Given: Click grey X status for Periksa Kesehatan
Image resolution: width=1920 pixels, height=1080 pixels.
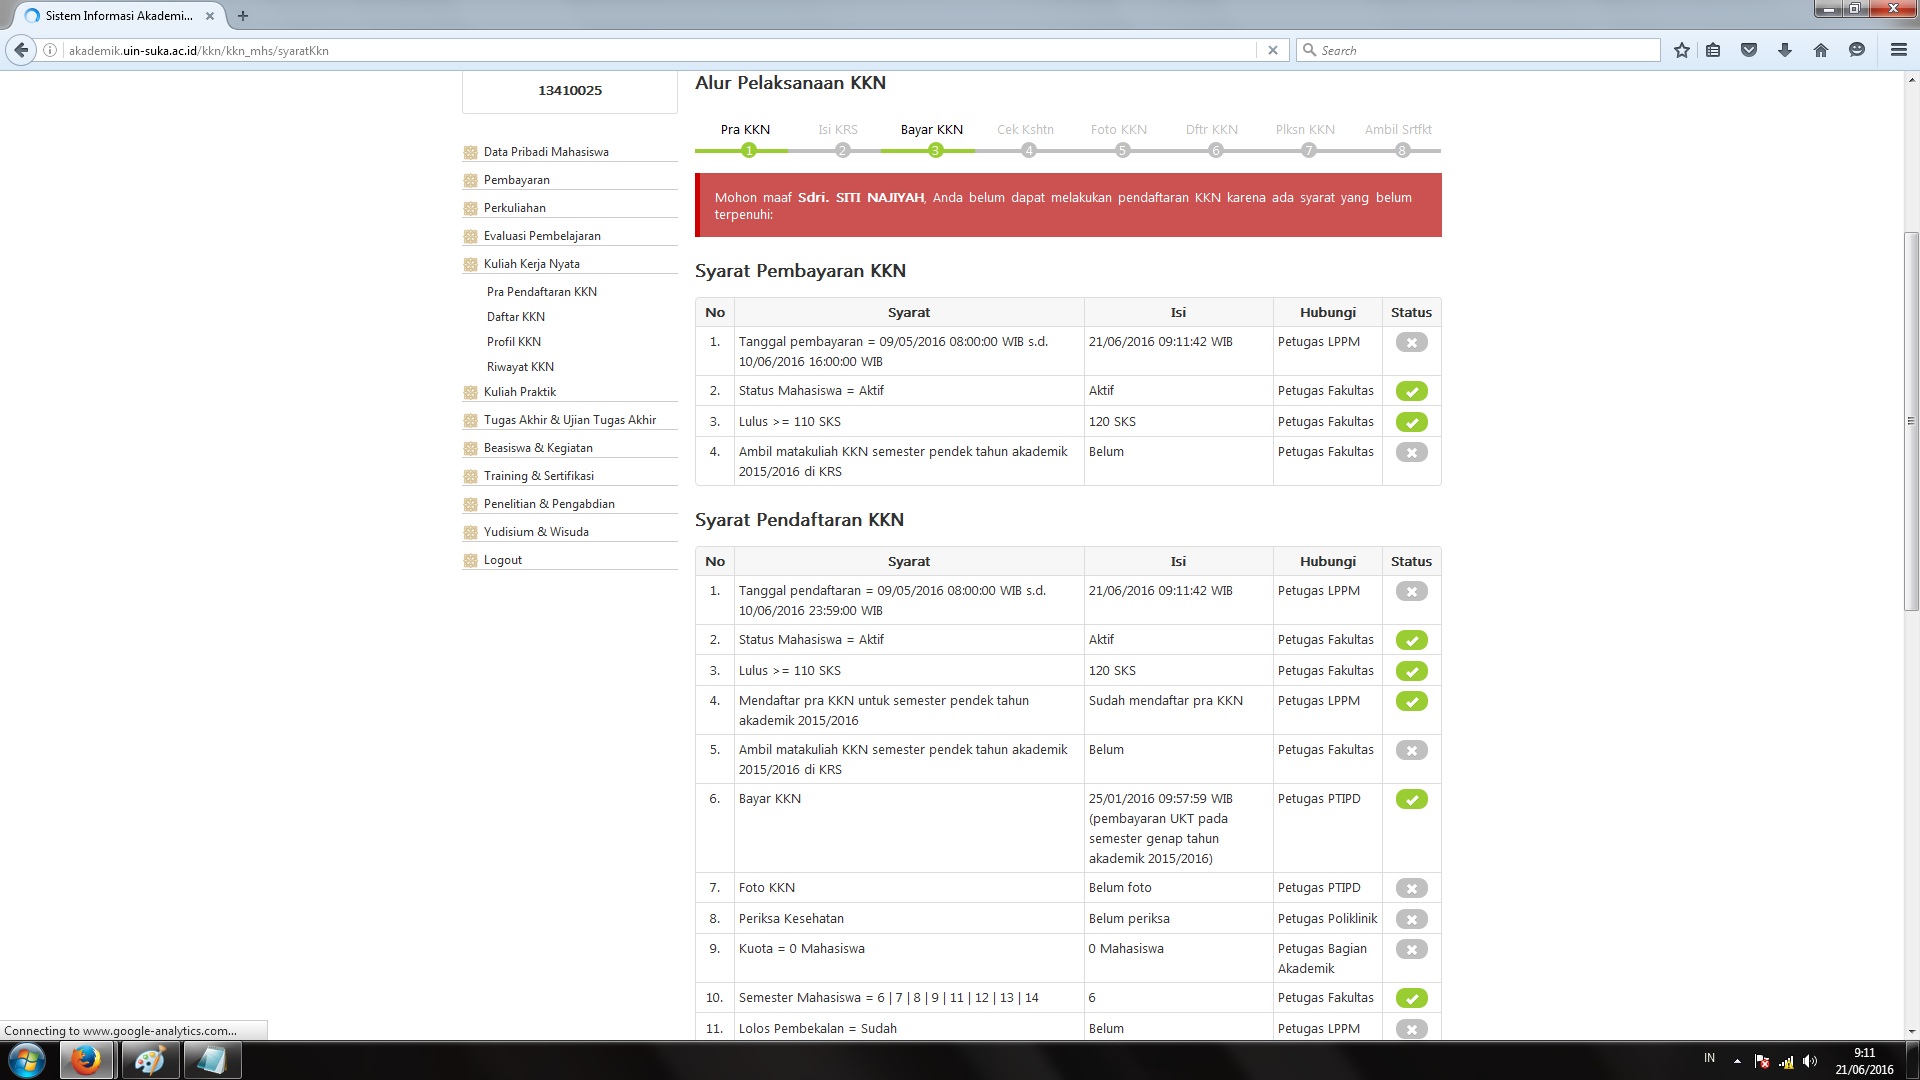Looking at the screenshot, I should (x=1411, y=919).
